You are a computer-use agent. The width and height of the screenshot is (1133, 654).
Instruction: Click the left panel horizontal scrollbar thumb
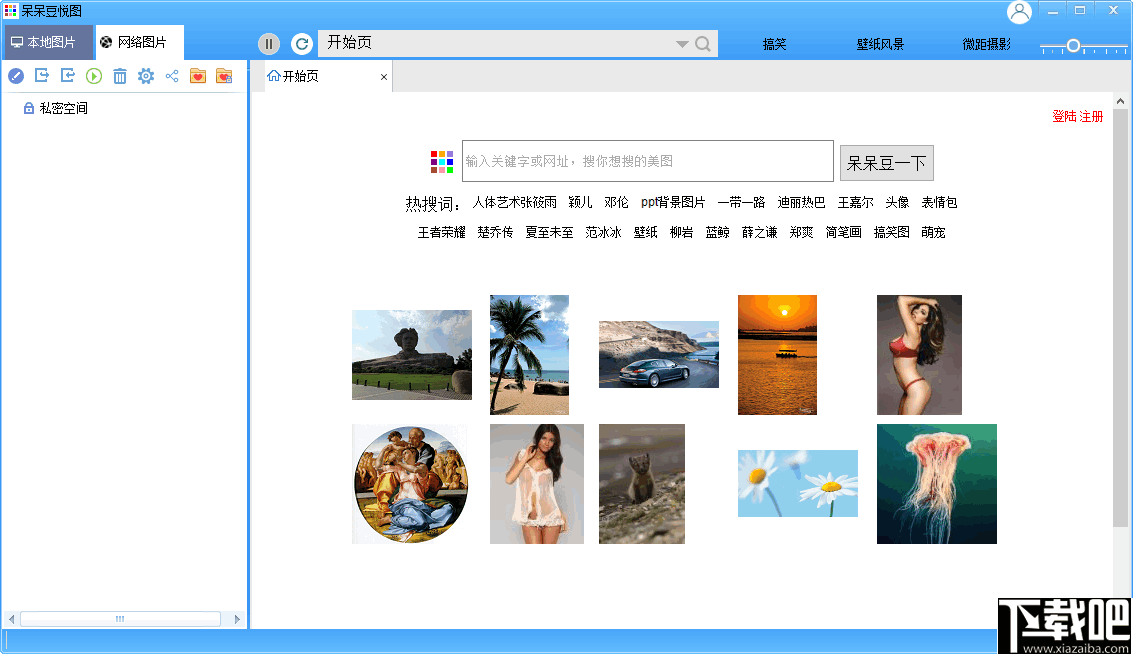click(x=120, y=619)
